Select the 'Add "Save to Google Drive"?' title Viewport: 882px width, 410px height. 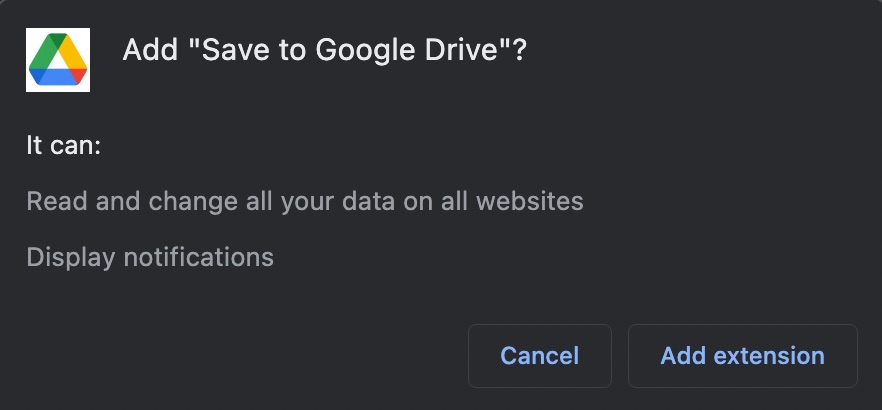click(x=325, y=51)
